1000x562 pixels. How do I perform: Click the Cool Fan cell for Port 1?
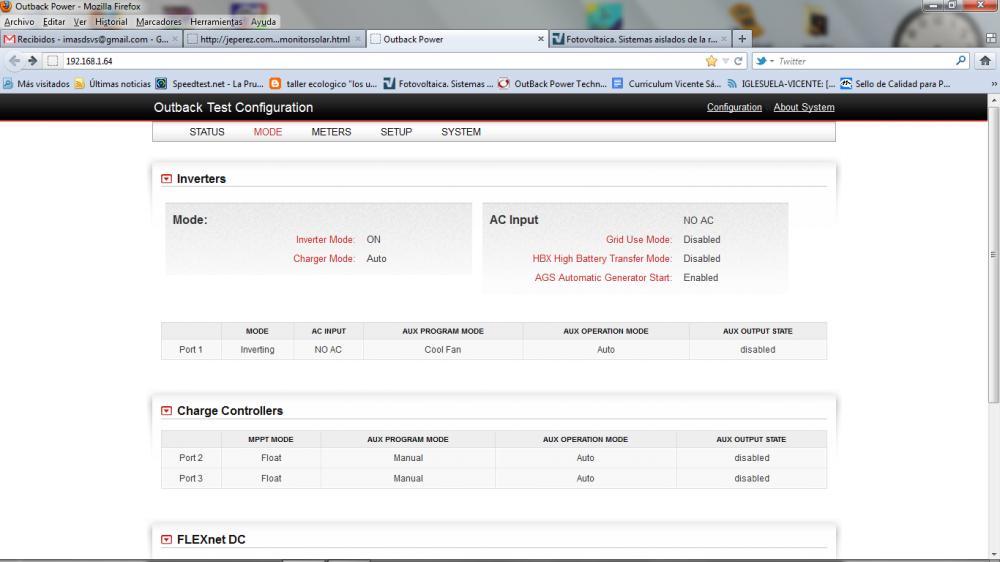point(443,350)
